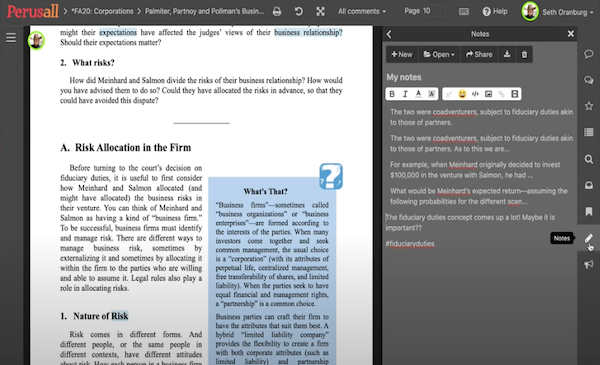Toggle full screen mode icon
The height and width of the screenshot is (365, 600).
pyautogui.click(x=320, y=11)
